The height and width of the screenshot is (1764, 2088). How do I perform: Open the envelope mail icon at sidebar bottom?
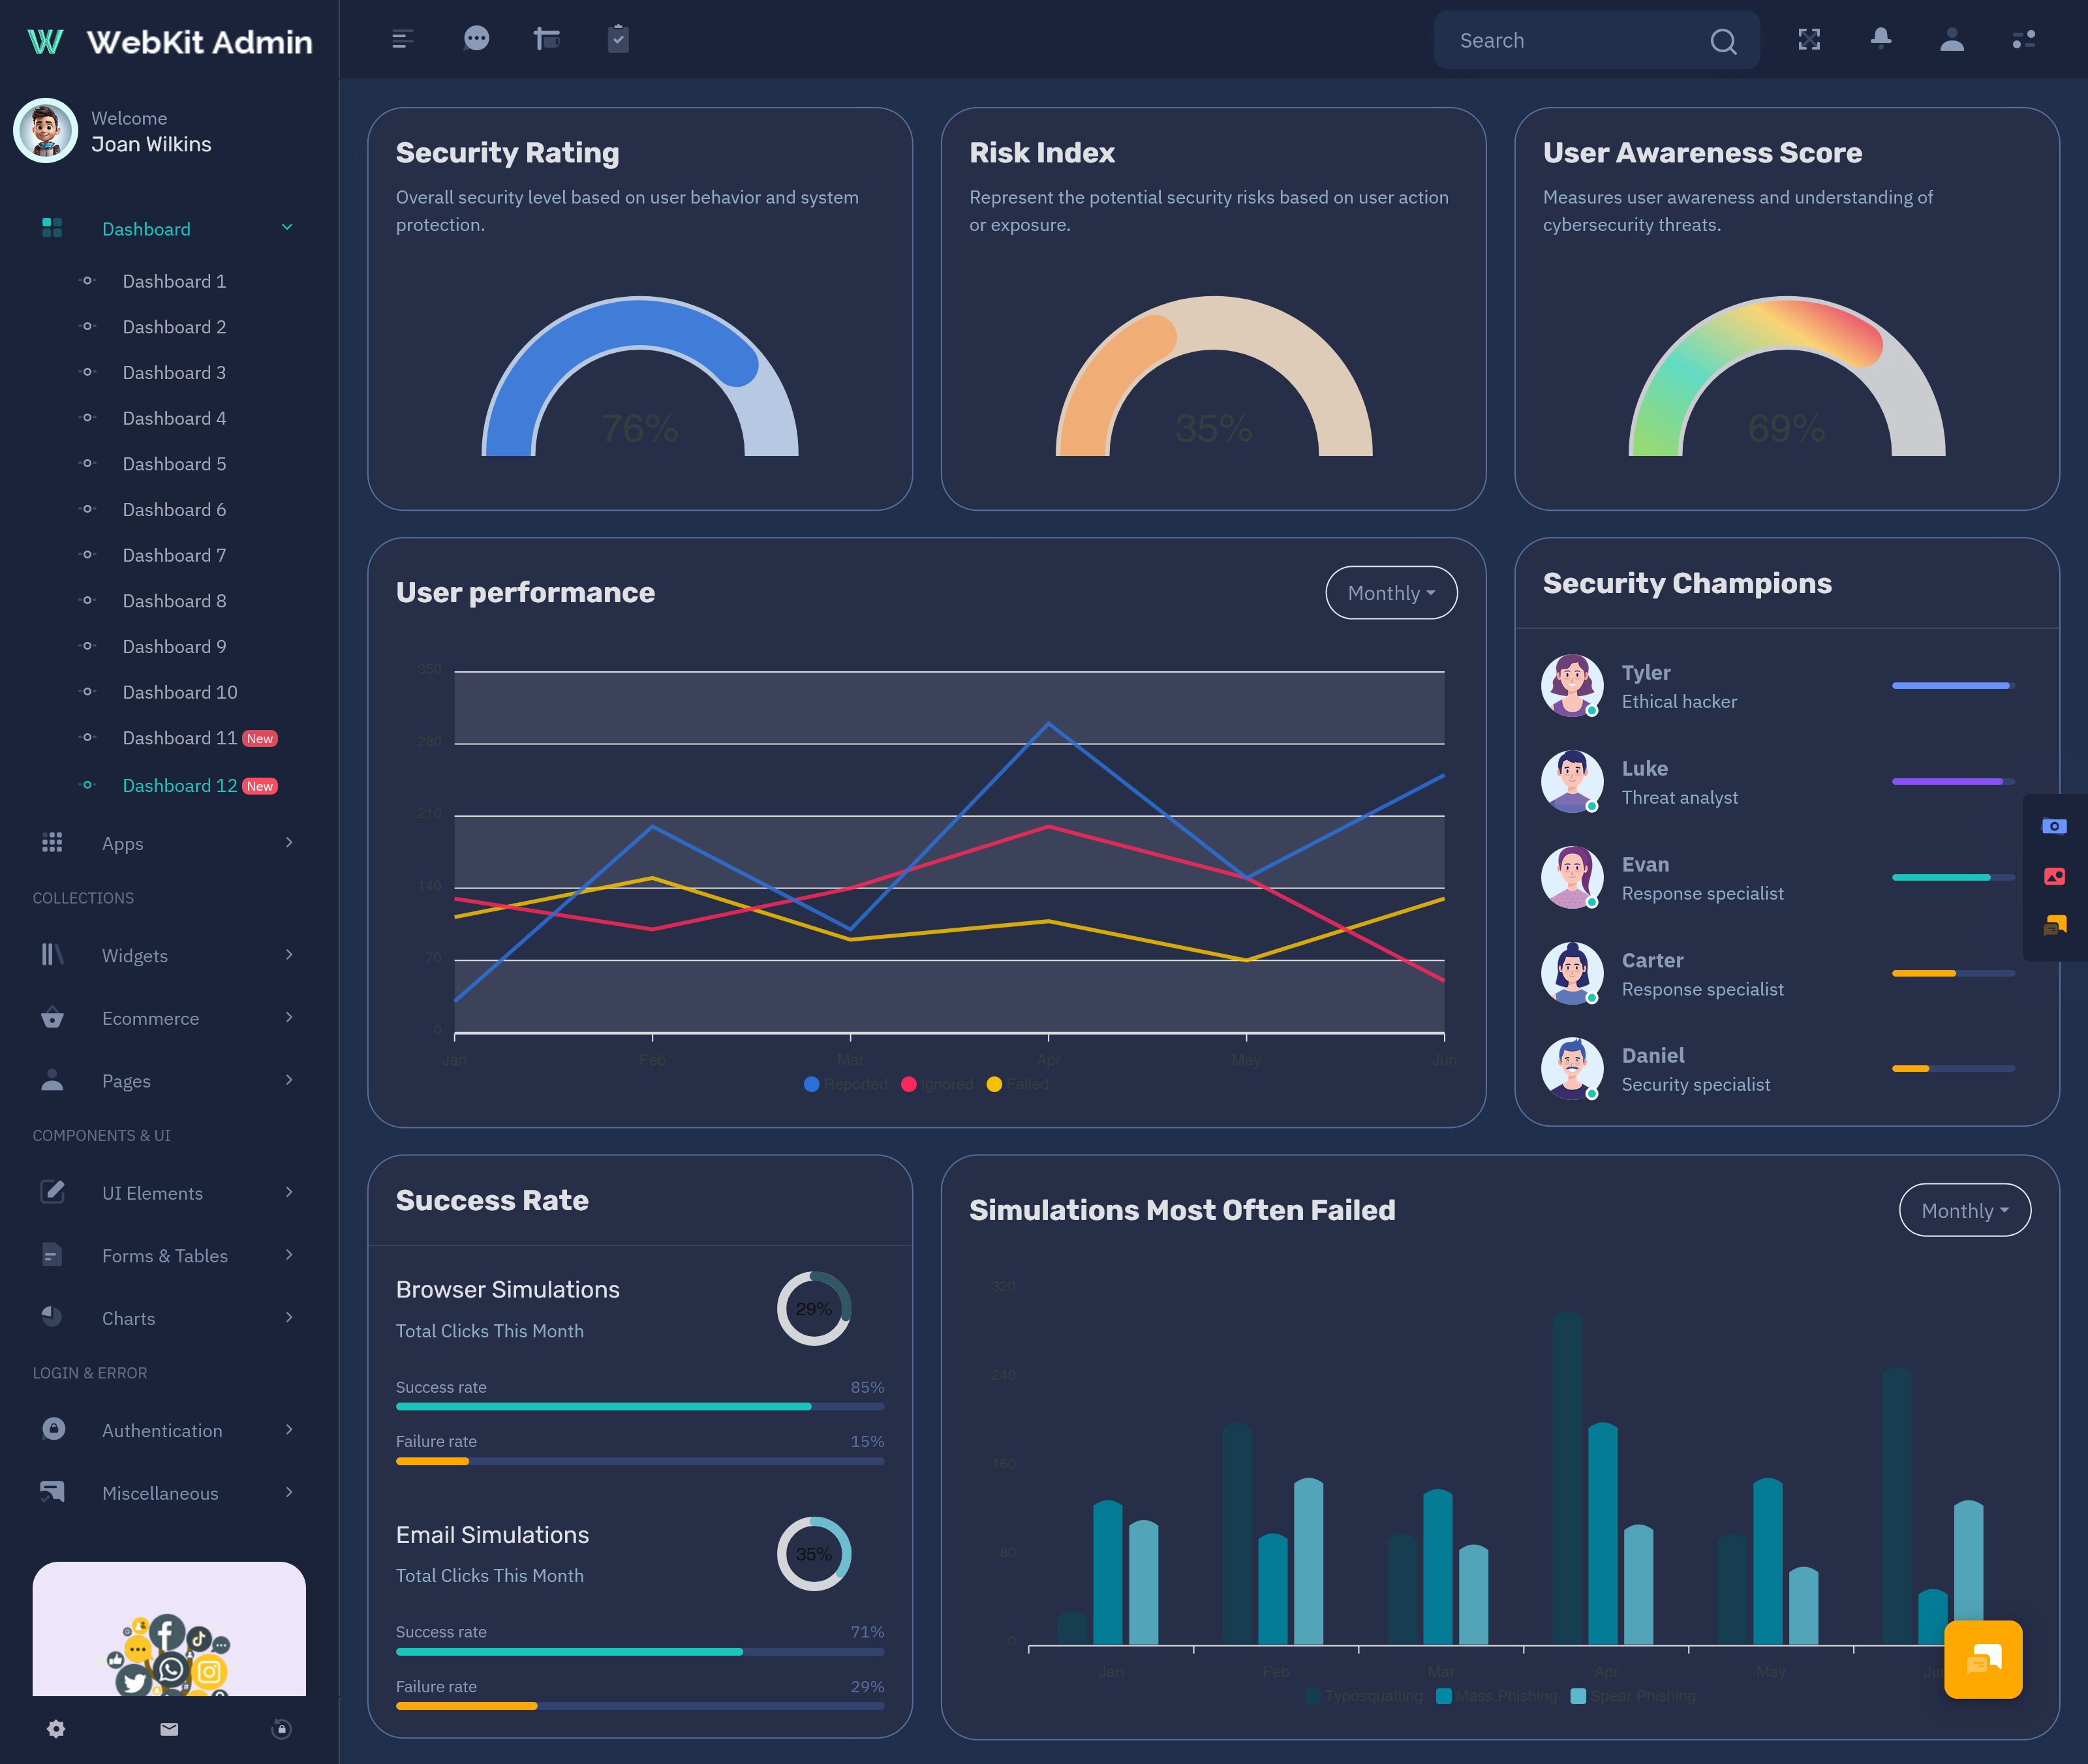pyautogui.click(x=169, y=1729)
